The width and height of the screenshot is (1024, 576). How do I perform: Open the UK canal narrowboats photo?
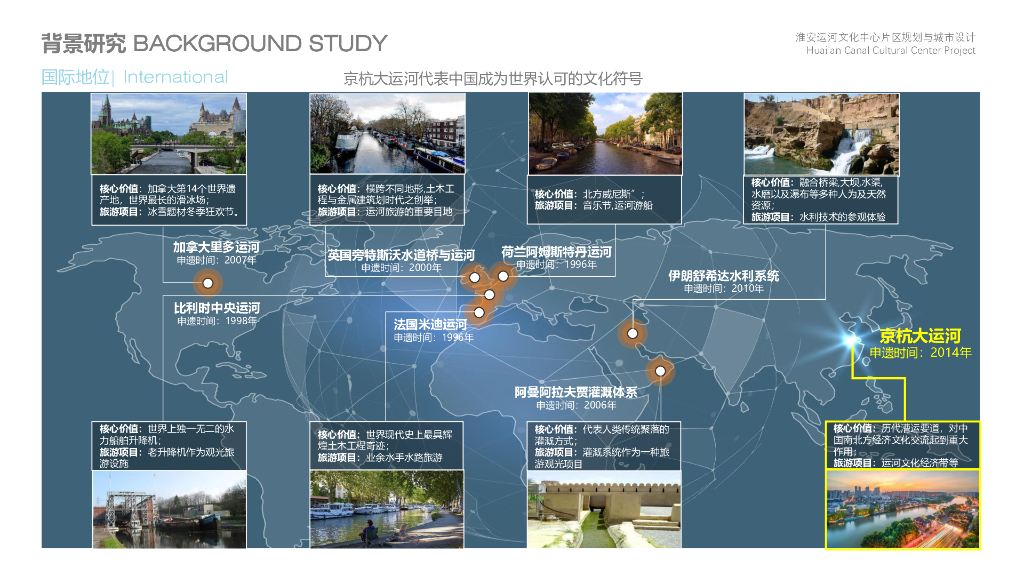[387, 133]
